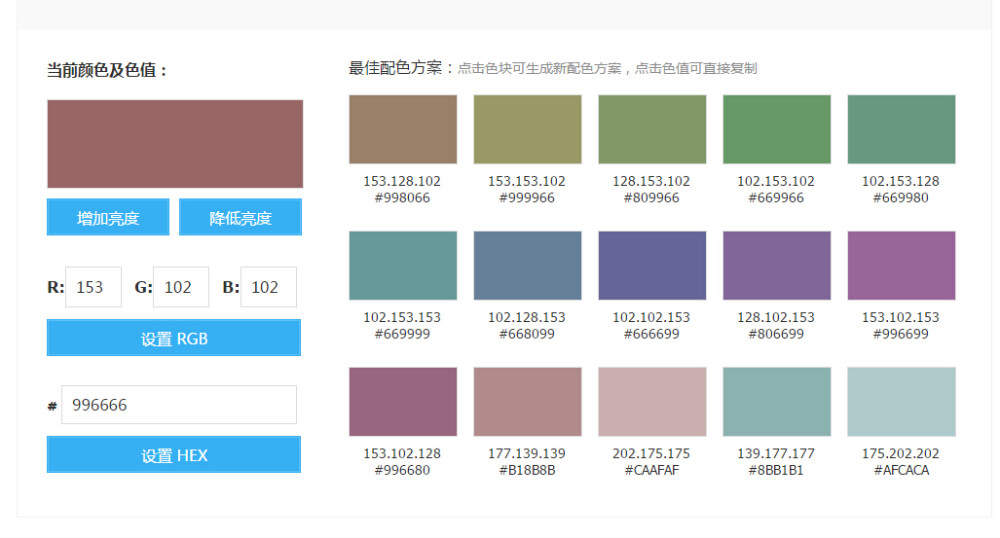Copy the #809966 hex value text
This screenshot has width=1000, height=538.
[651, 198]
